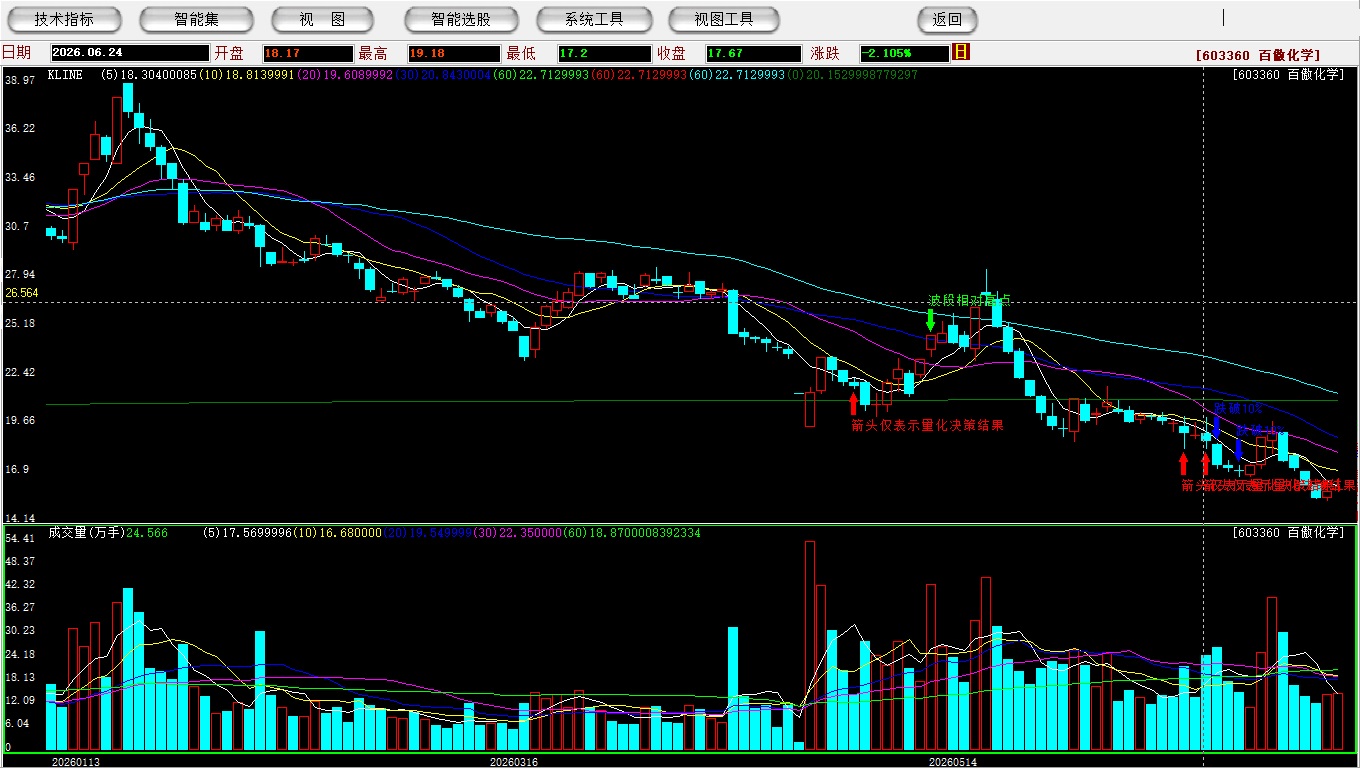This screenshot has width=1360, height=768.
Task: Click the leftmost red arrow near chart's right end
Action: coord(1183,464)
